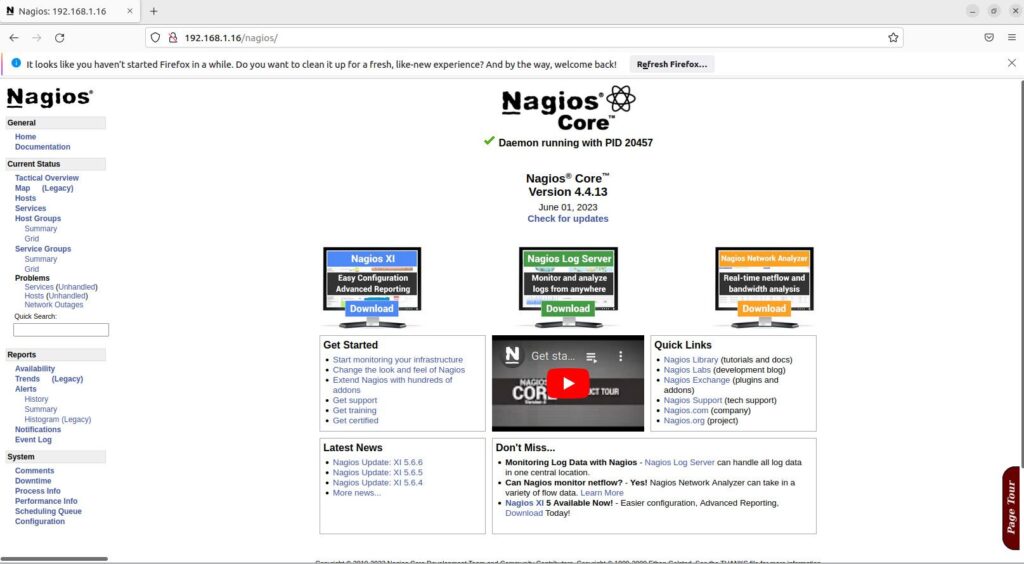Image resolution: width=1024 pixels, height=564 pixels.
Task: Open Comments under System
Action: (35, 471)
